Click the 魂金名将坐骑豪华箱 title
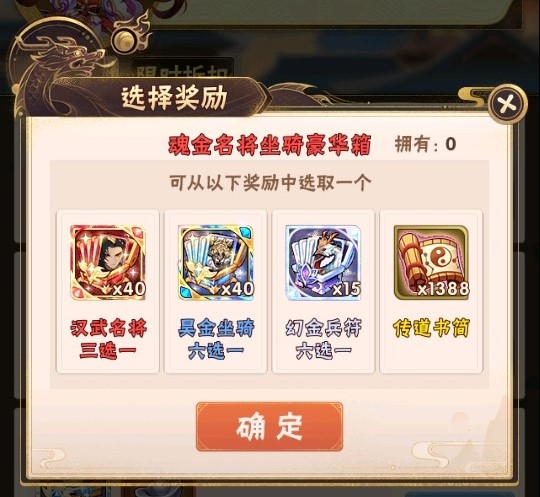540x497 pixels. (270, 145)
